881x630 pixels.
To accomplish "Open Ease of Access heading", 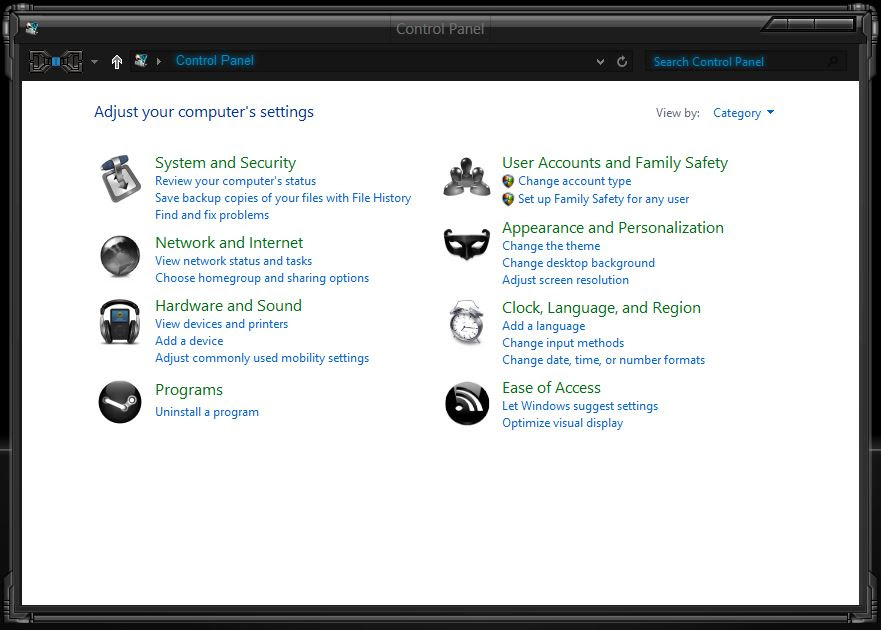I will 551,388.
